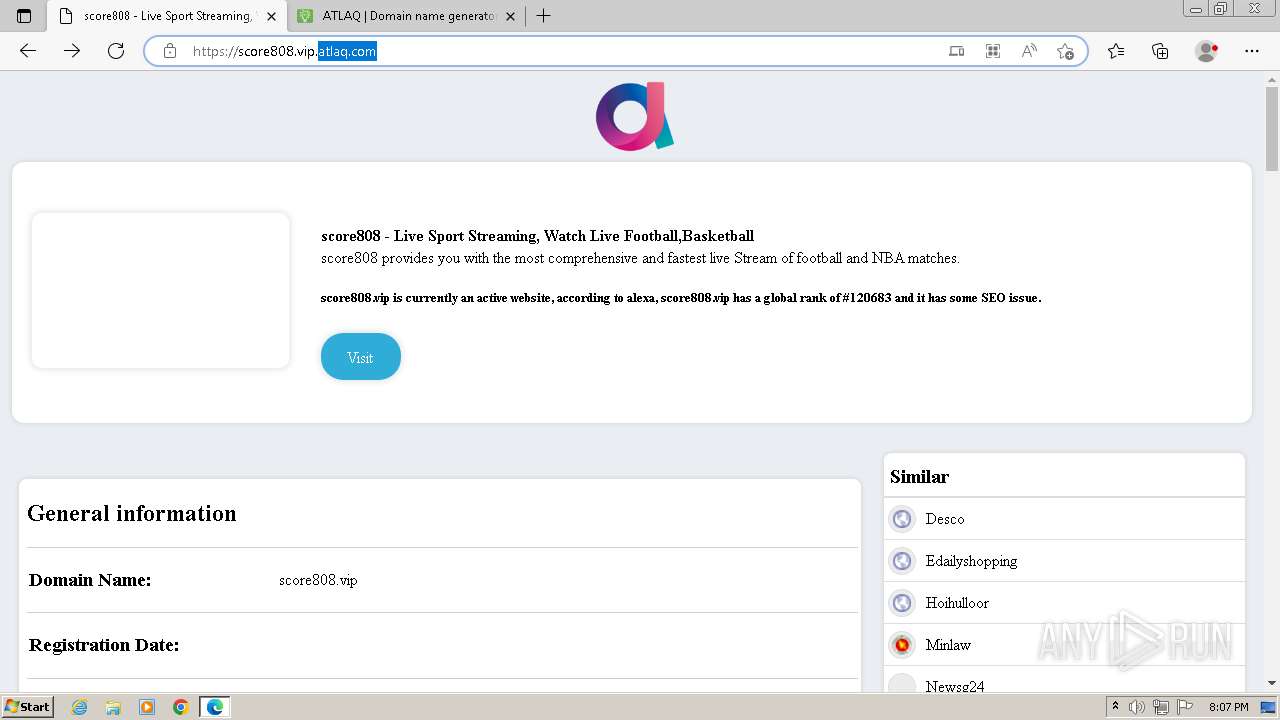Screen dimensions: 1280x720
Task: Open the Windows Start menu
Action: [x=28, y=707]
